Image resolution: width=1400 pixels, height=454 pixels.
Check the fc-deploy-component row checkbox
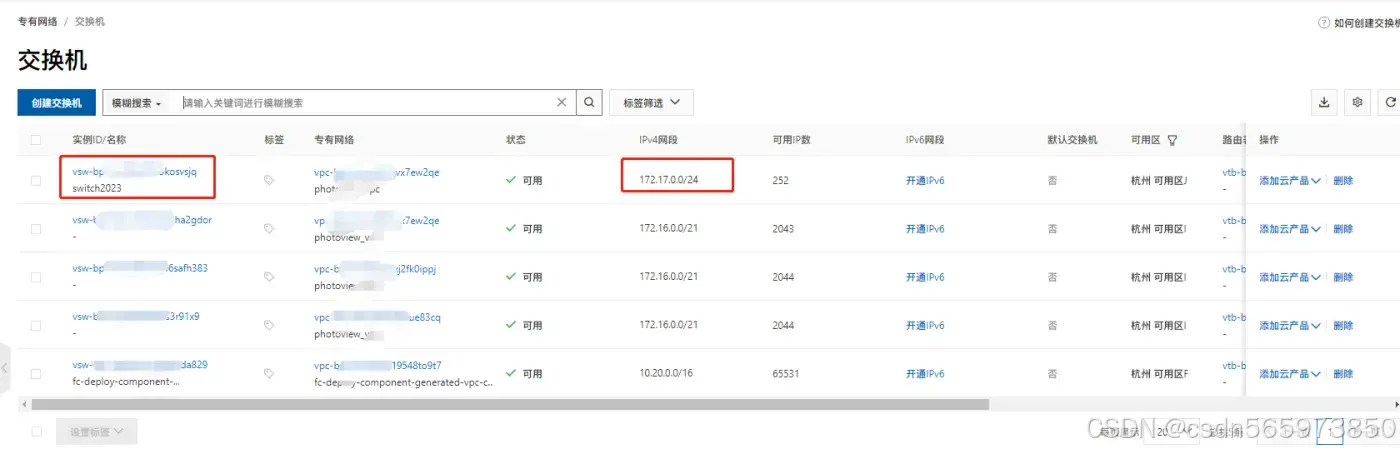(36, 373)
